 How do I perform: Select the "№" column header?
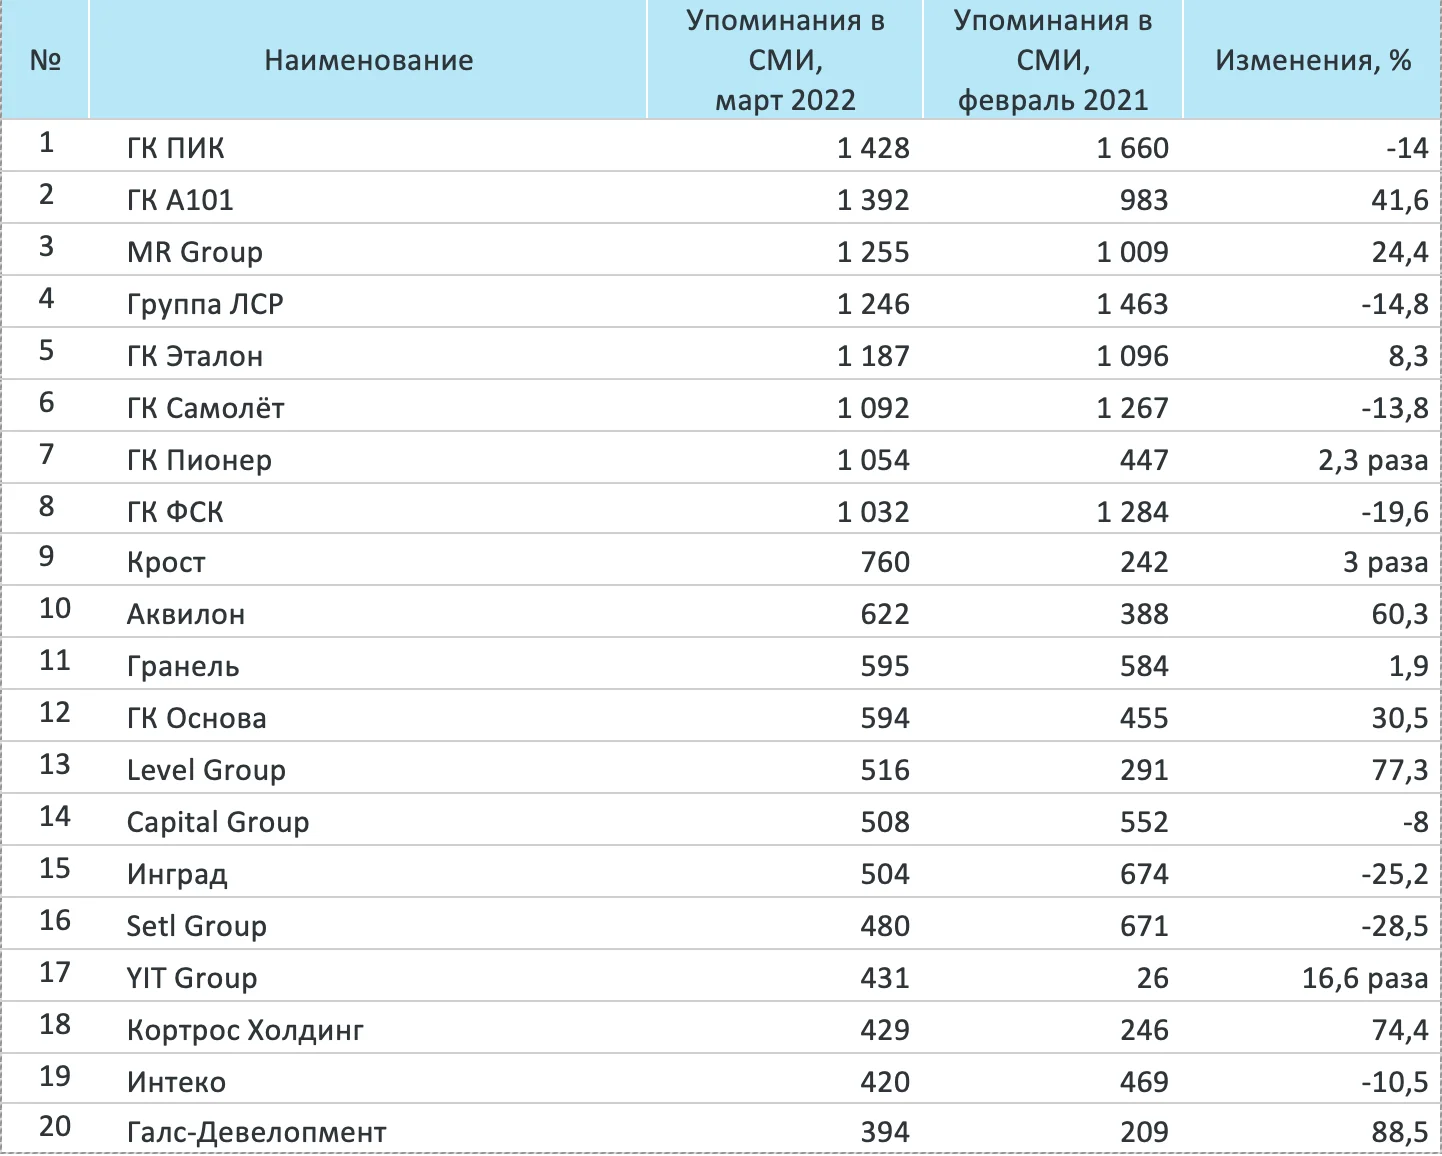(46, 61)
